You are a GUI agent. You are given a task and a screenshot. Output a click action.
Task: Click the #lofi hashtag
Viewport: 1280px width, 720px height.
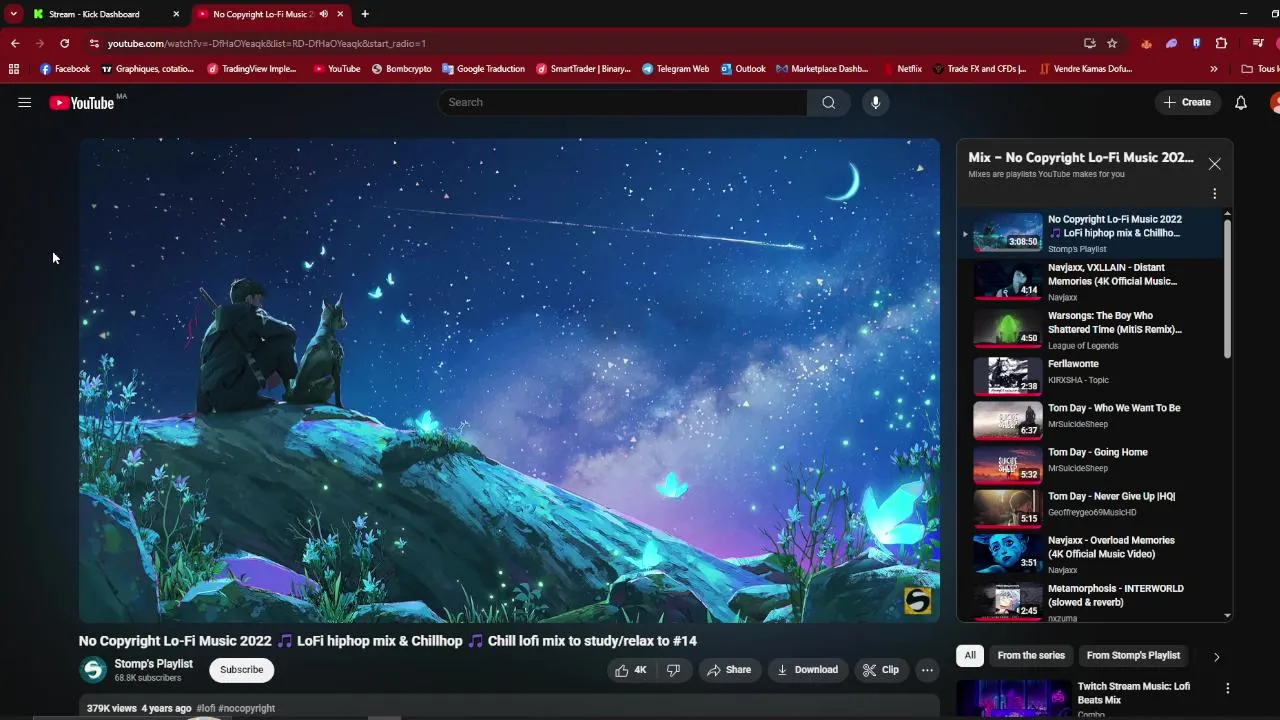(x=205, y=708)
